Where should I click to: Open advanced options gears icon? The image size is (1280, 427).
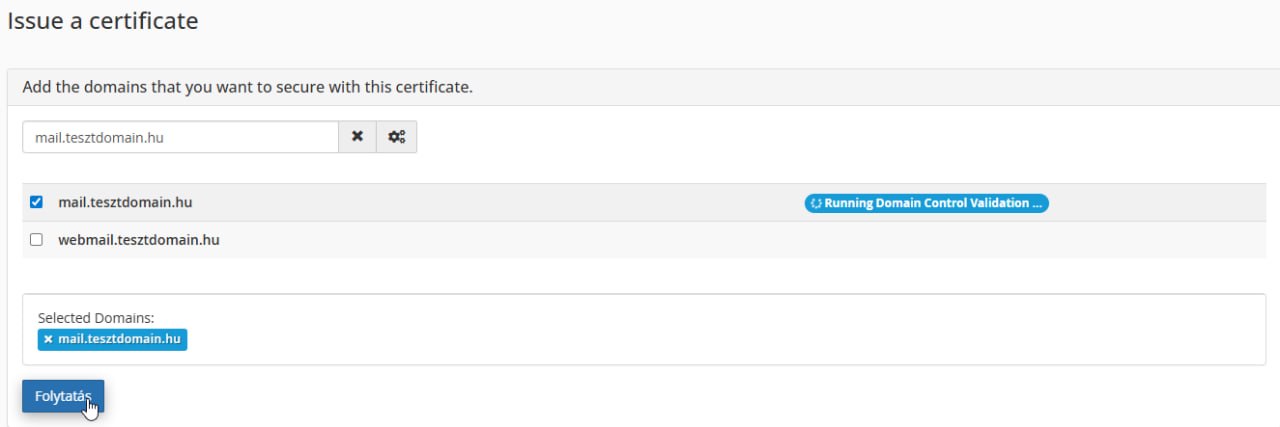pyautogui.click(x=396, y=137)
